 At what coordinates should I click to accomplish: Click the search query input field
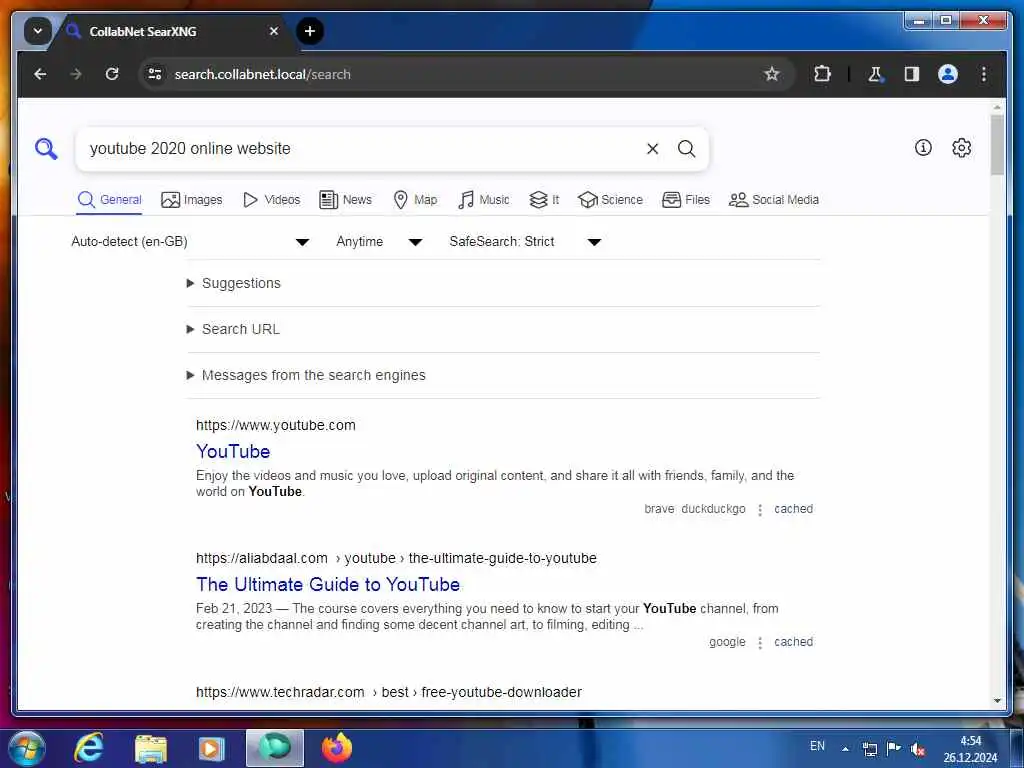click(362, 149)
